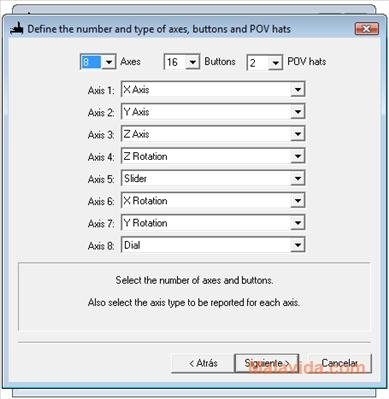The width and height of the screenshot is (389, 399).
Task: Open the Axes count dropdown
Action: coord(108,62)
